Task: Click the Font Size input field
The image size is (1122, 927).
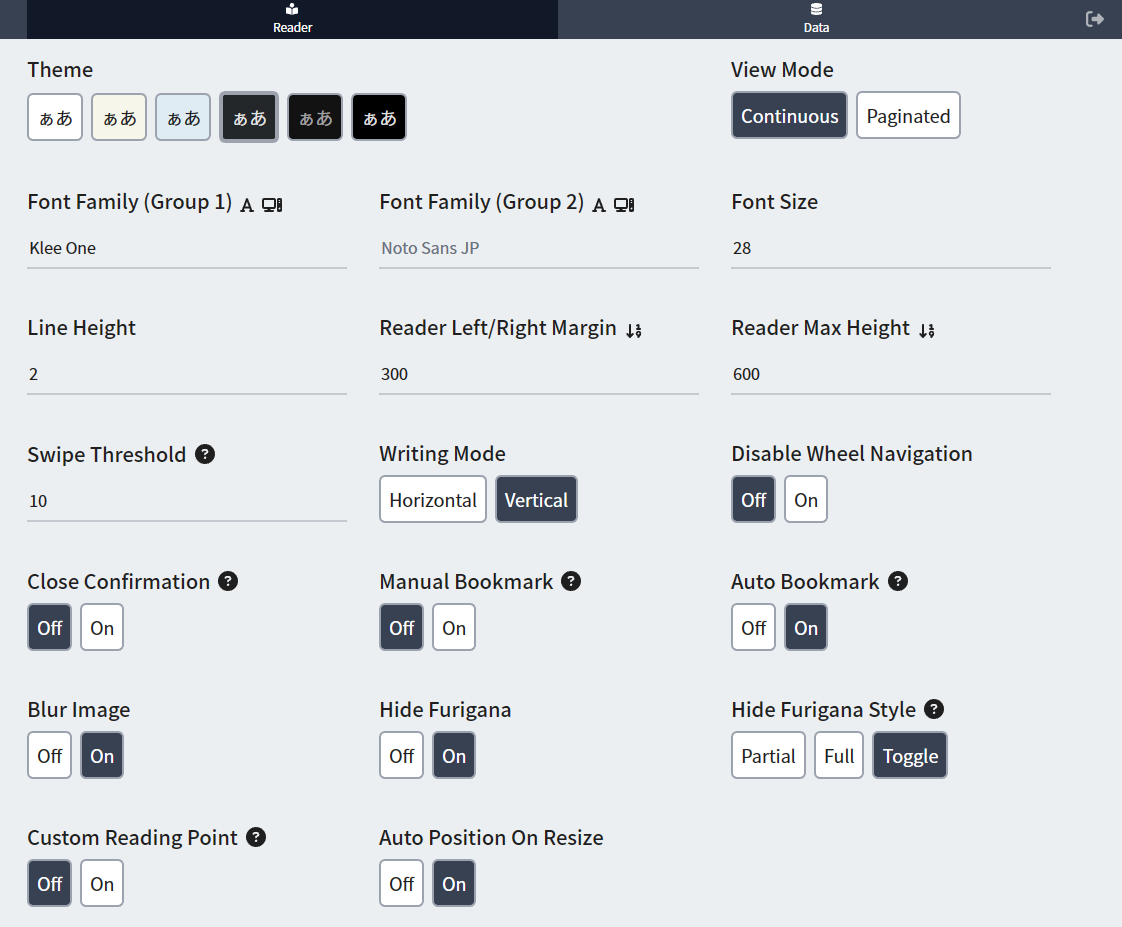Action: [890, 248]
